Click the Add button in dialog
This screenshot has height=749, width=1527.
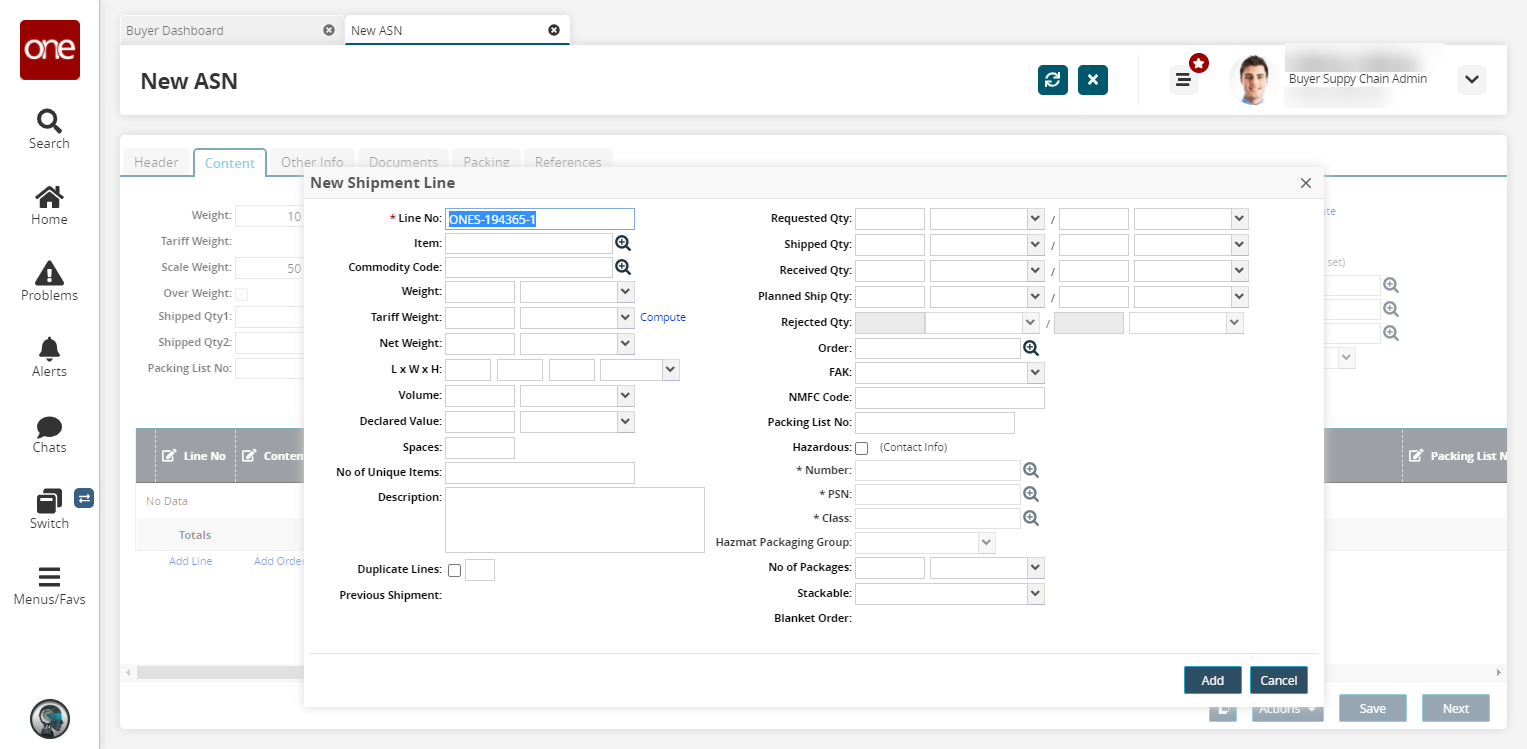point(1212,680)
